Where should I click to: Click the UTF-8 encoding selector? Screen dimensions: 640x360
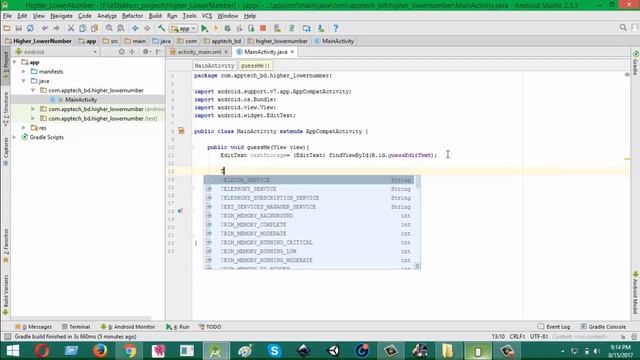tap(539, 336)
